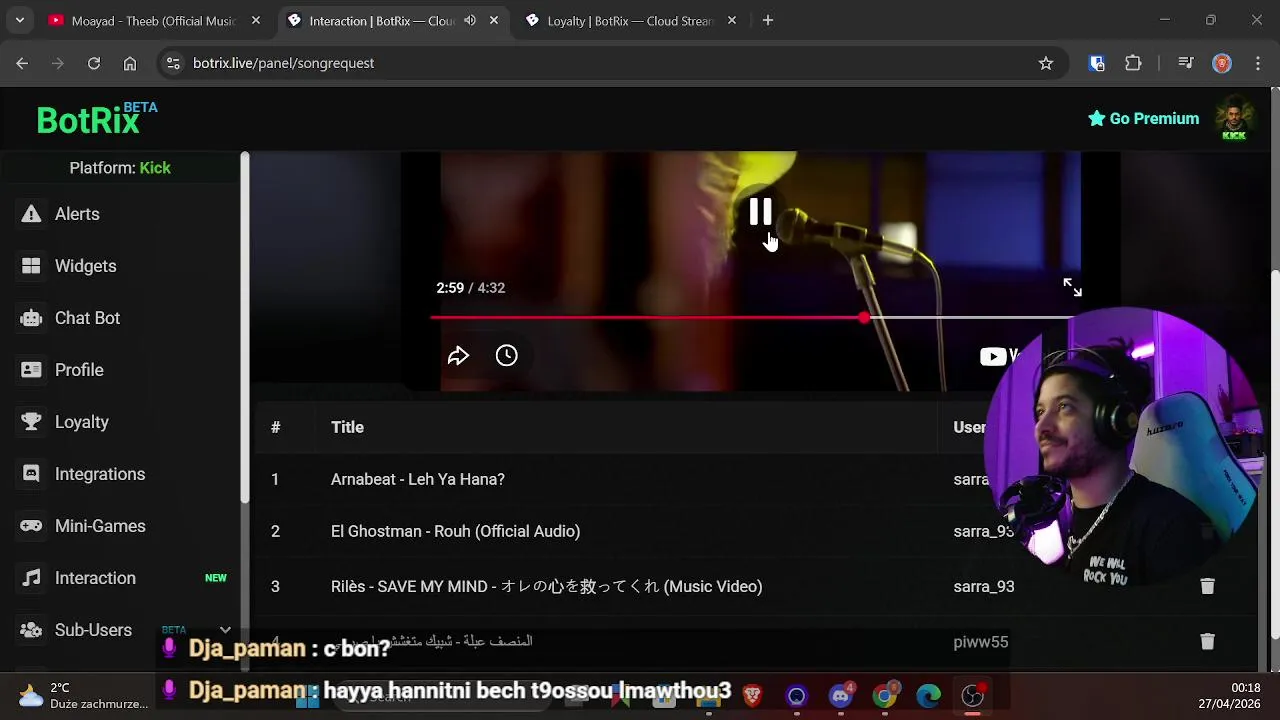Click the video progress bar scrubber
This screenshot has width=1280, height=720.
[864, 318]
